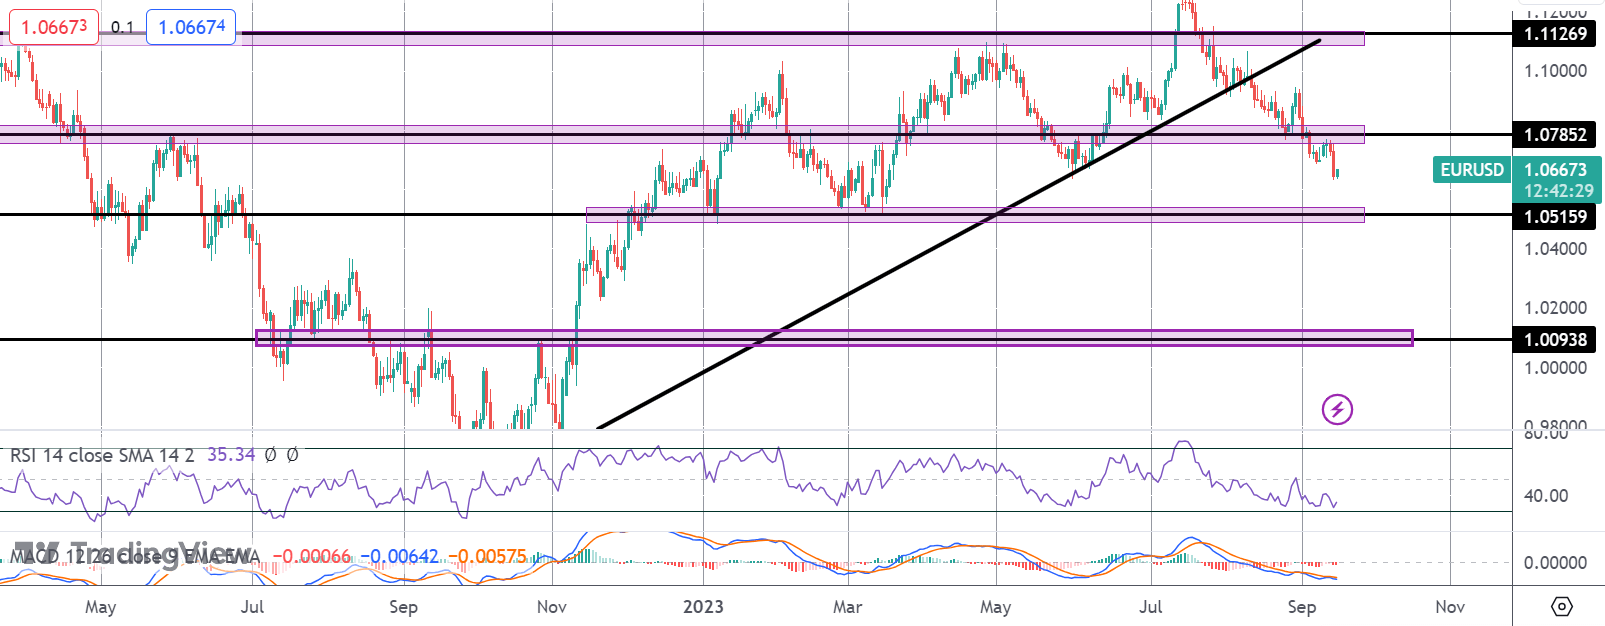Click the Sep 2022 time axis label
This screenshot has height=626, width=1605.
point(403,607)
